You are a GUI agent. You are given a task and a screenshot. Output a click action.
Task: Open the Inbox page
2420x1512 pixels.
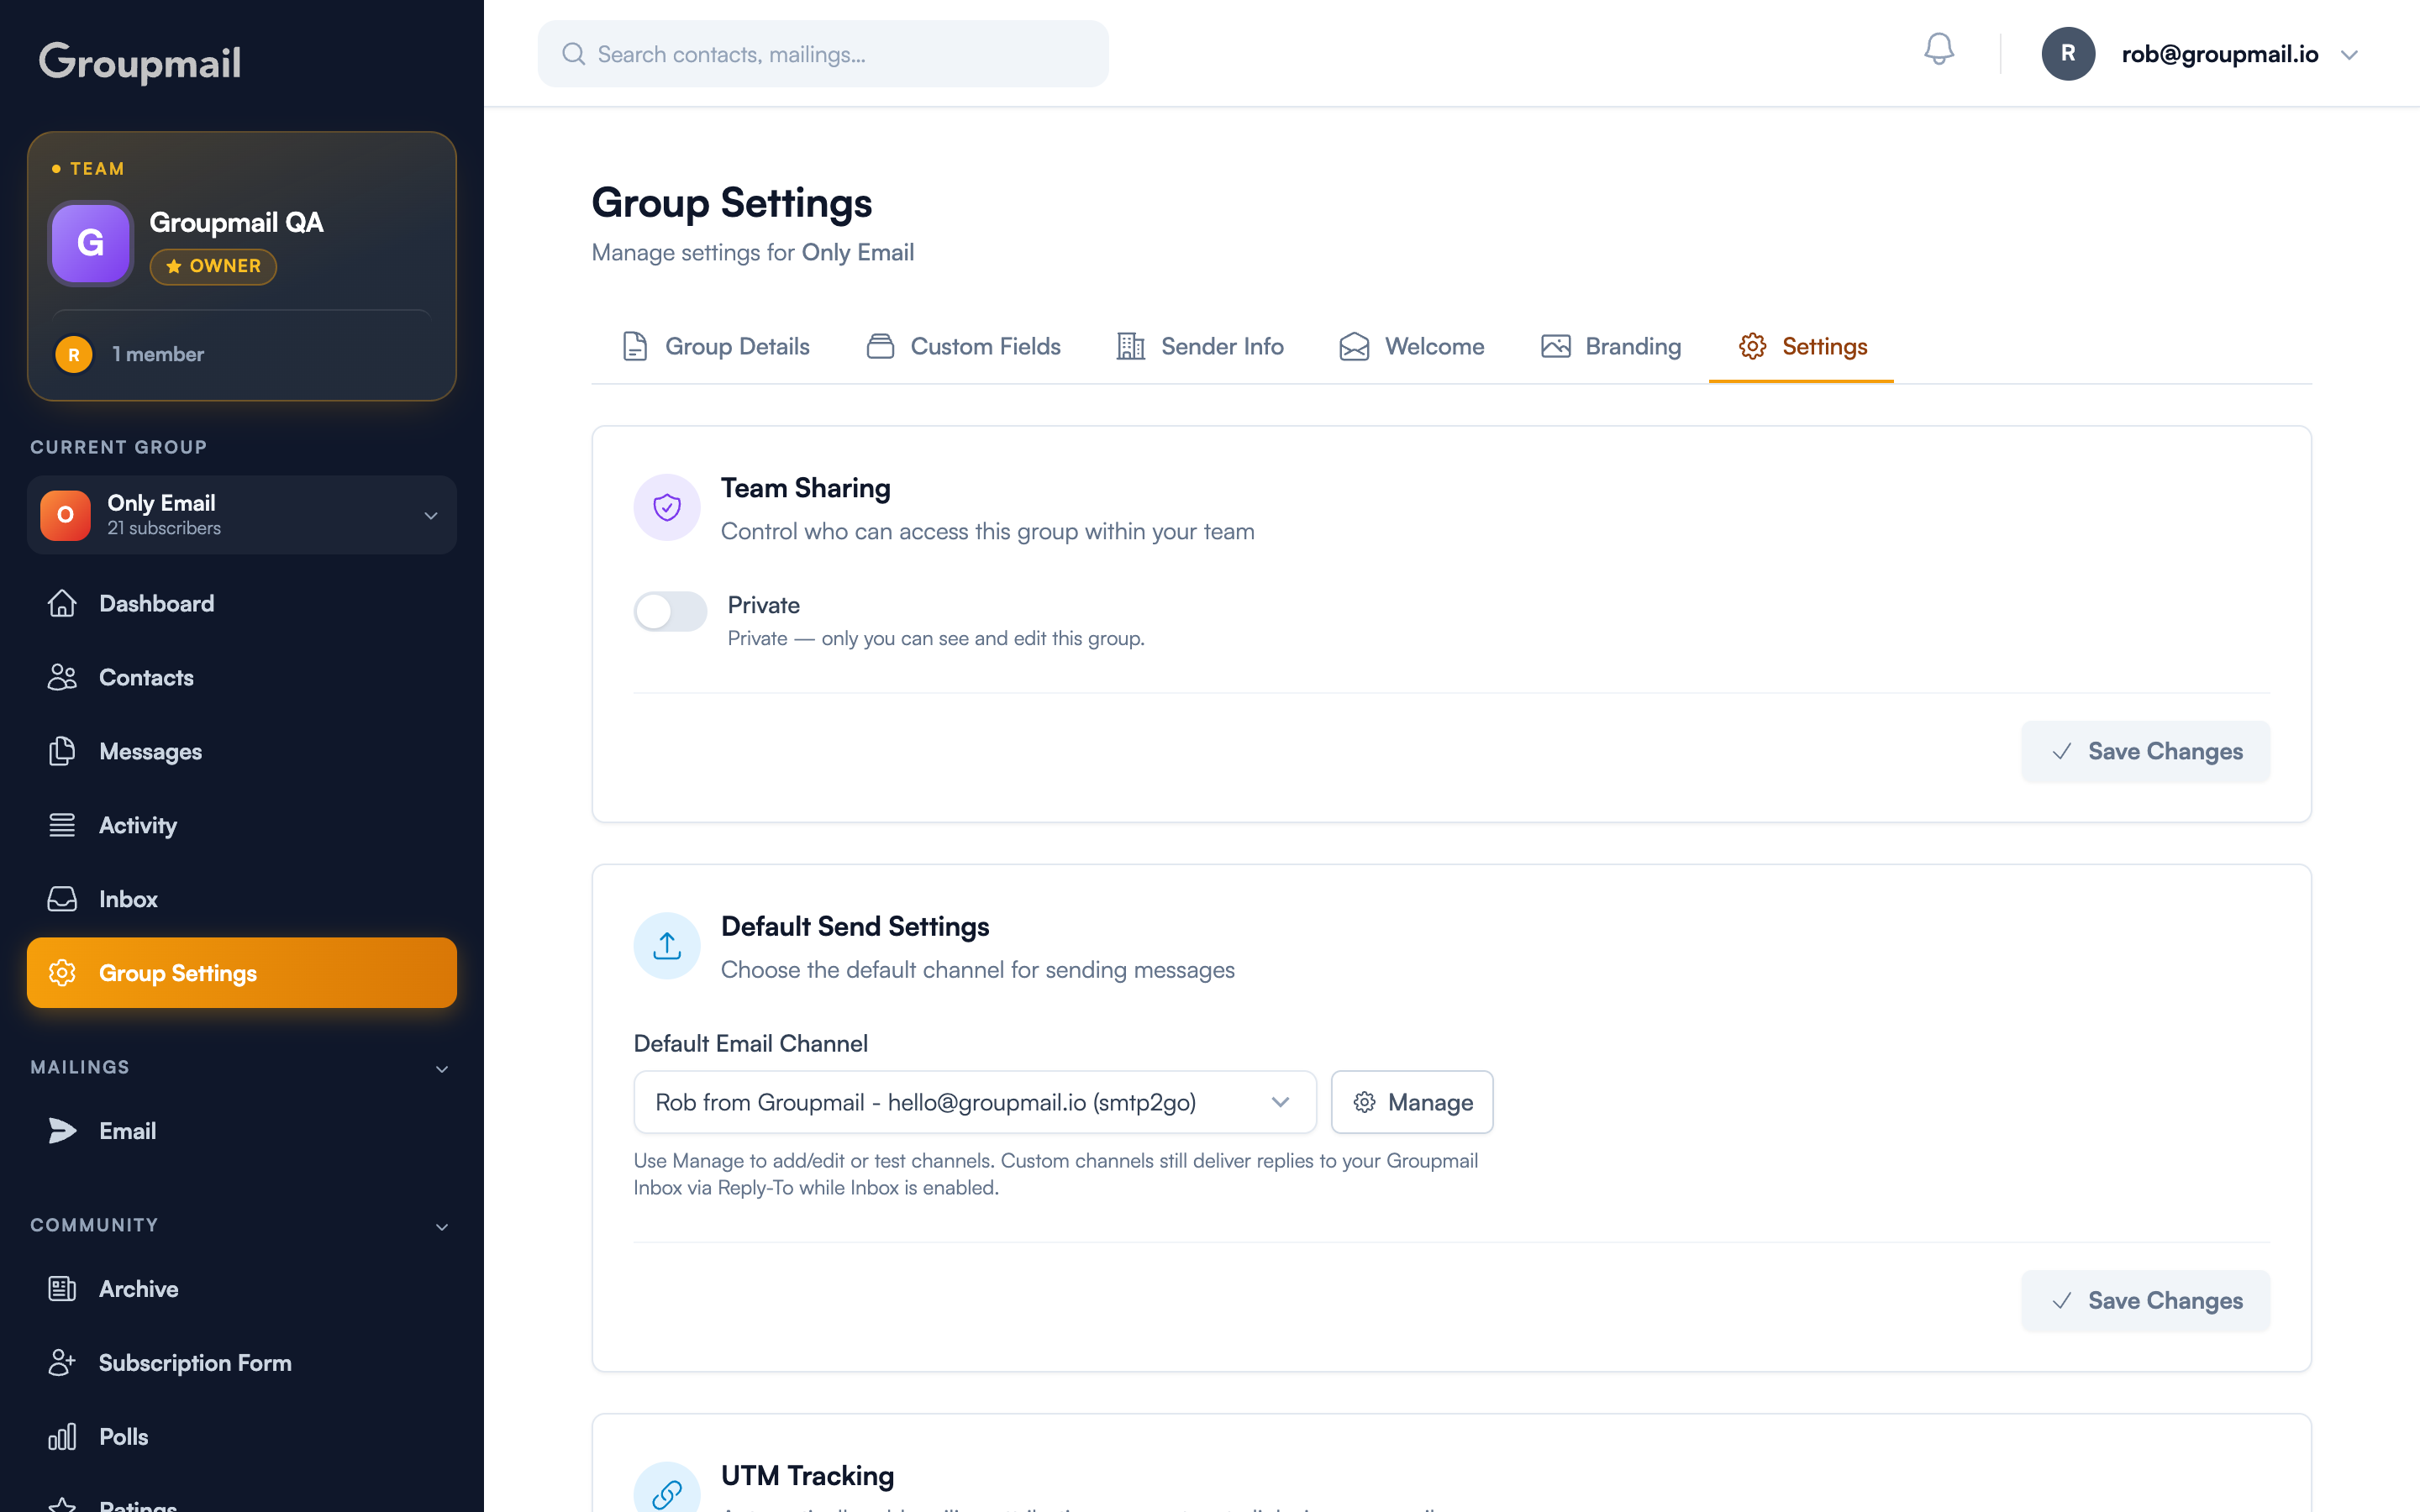242,899
